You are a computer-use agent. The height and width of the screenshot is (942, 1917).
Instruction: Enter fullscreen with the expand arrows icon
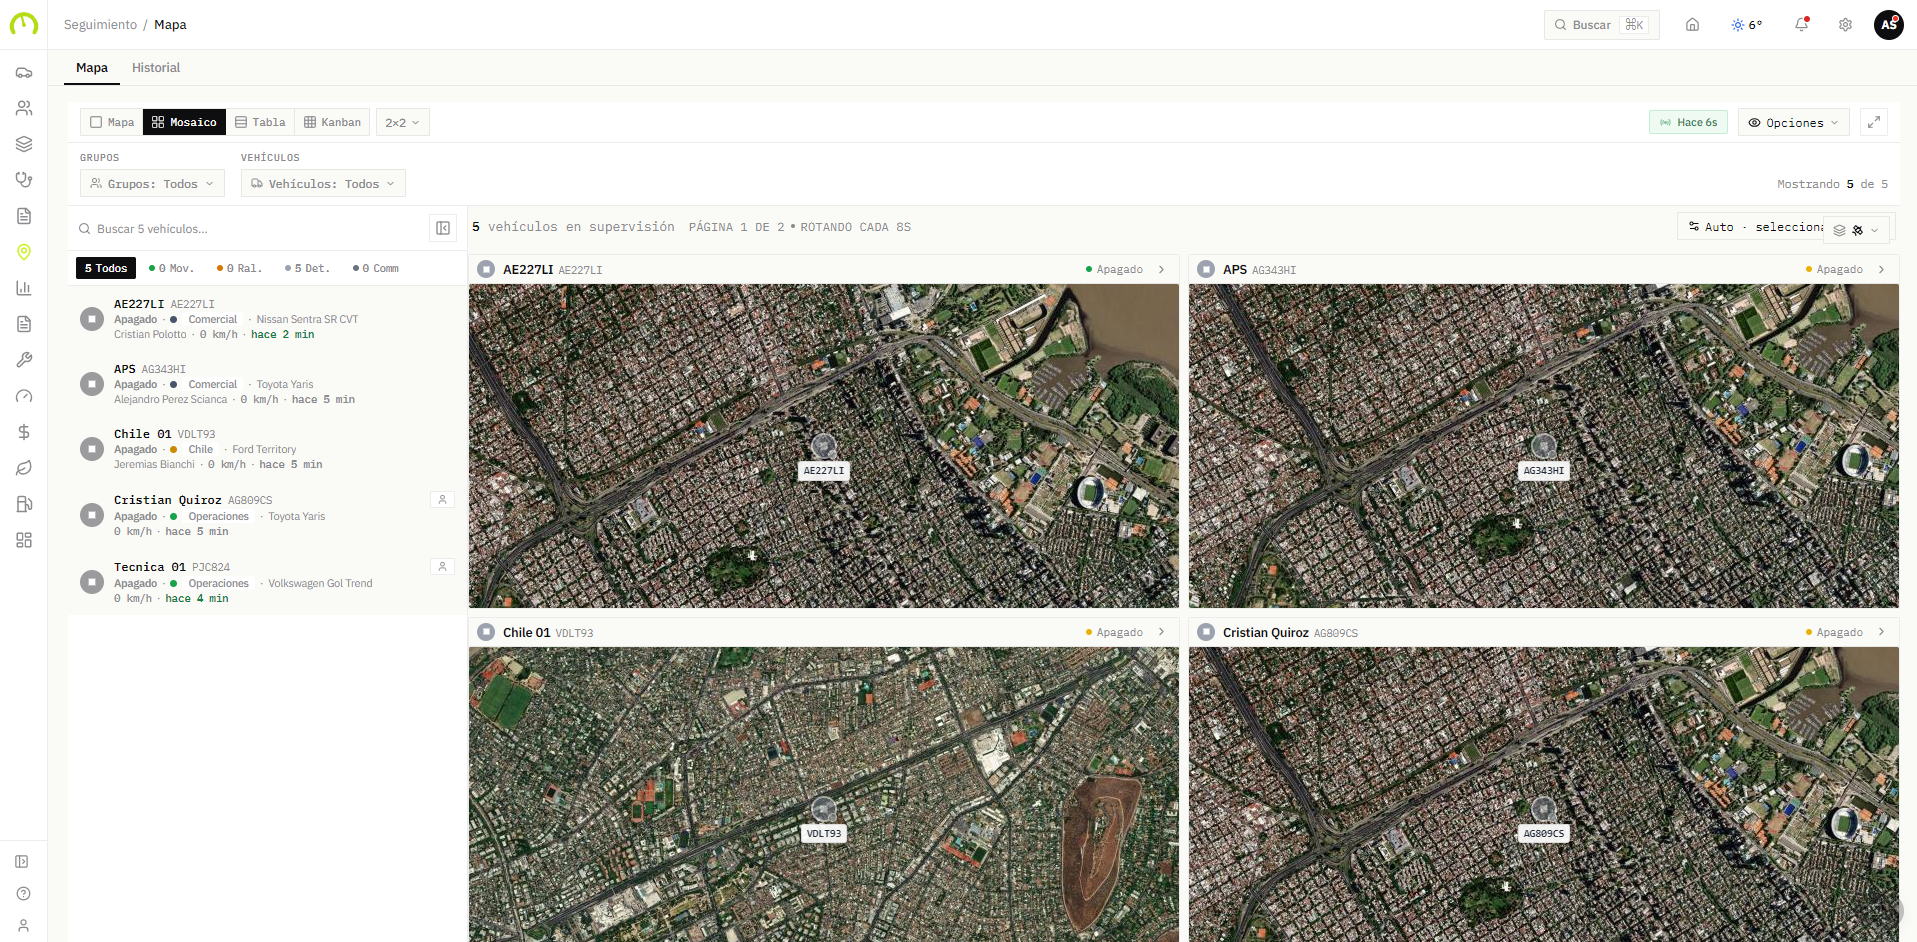coord(1874,122)
